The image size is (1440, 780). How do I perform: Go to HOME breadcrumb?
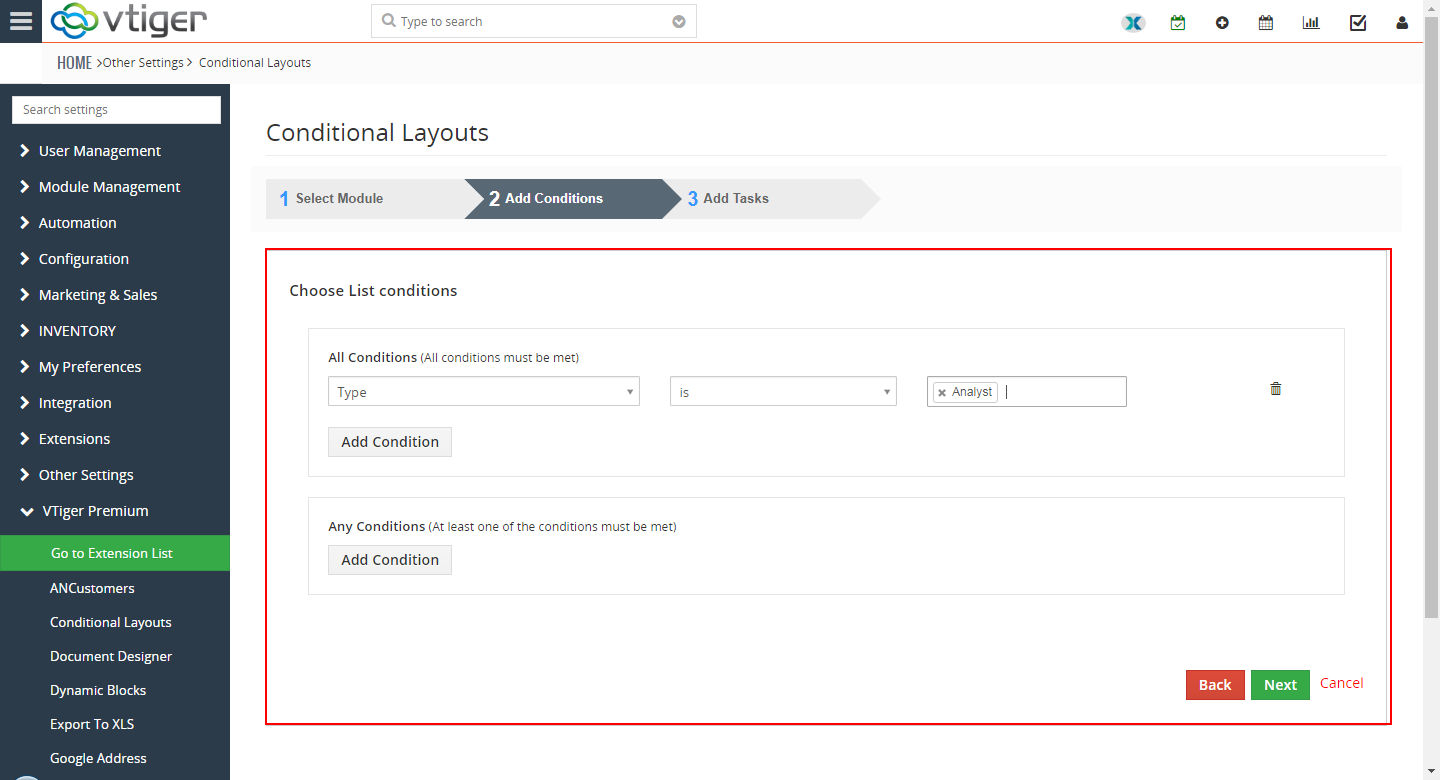tap(74, 62)
